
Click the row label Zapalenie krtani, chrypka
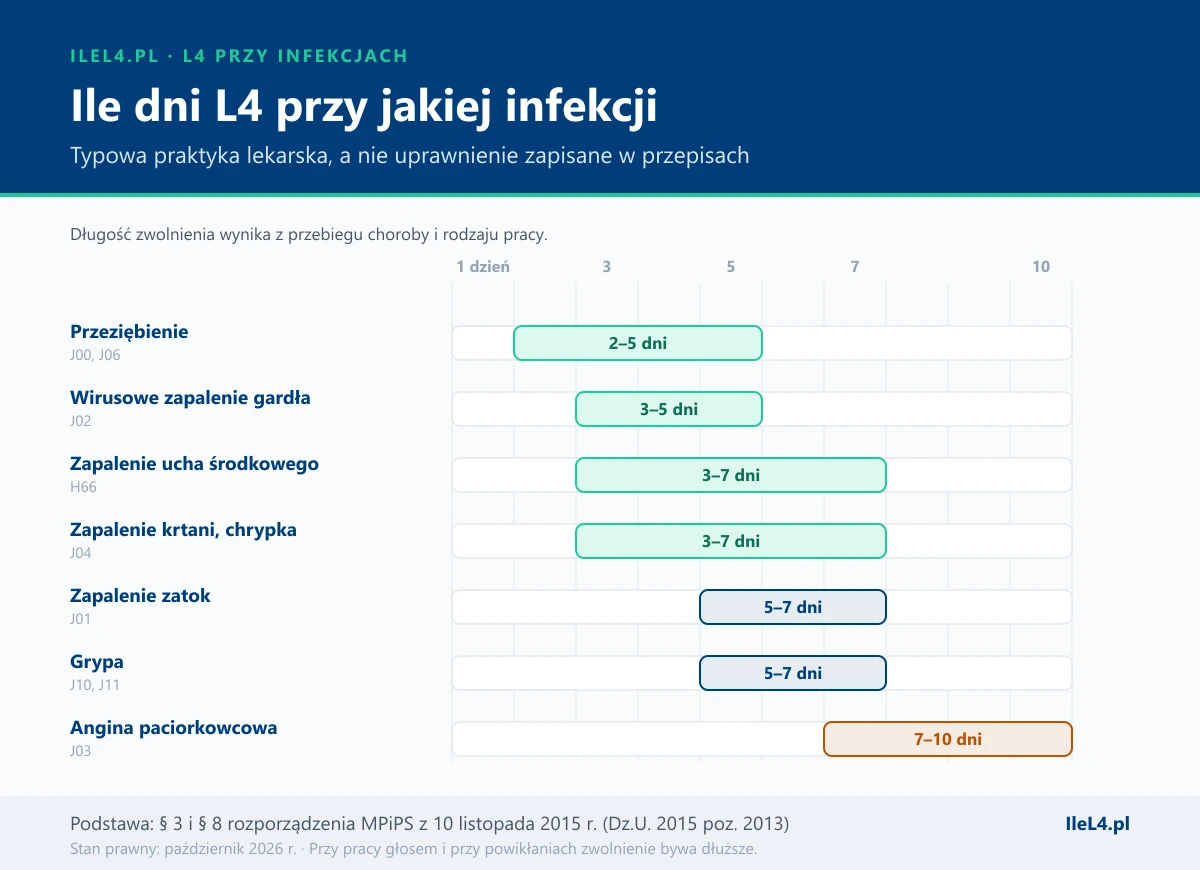click(183, 530)
